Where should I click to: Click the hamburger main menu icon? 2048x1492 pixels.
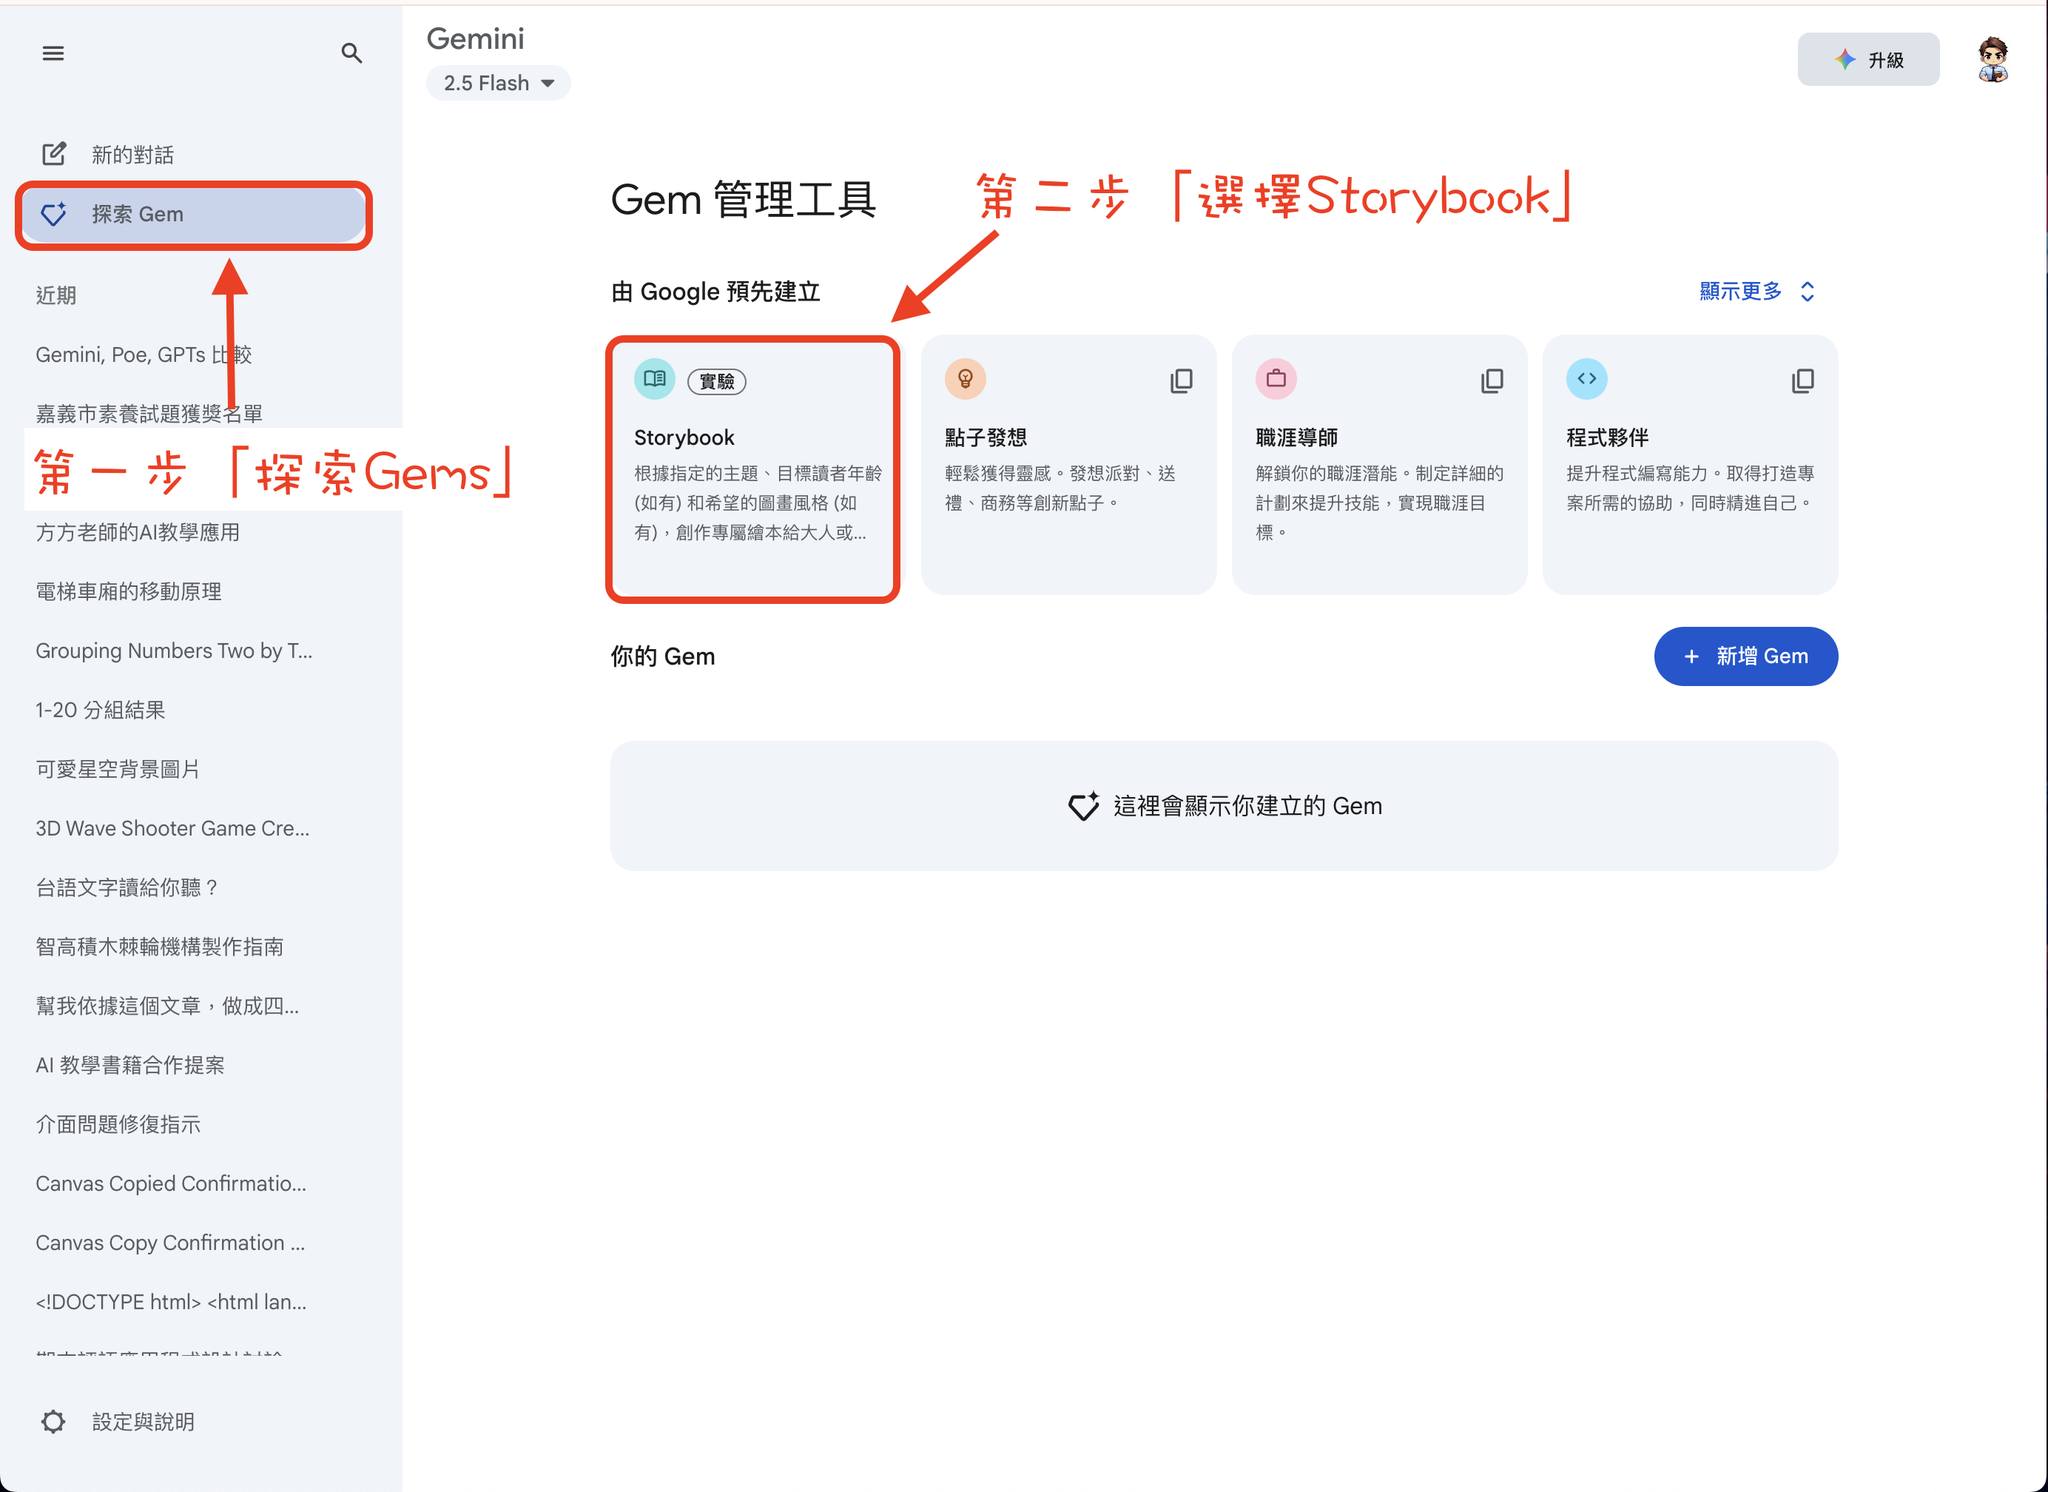point(53,54)
